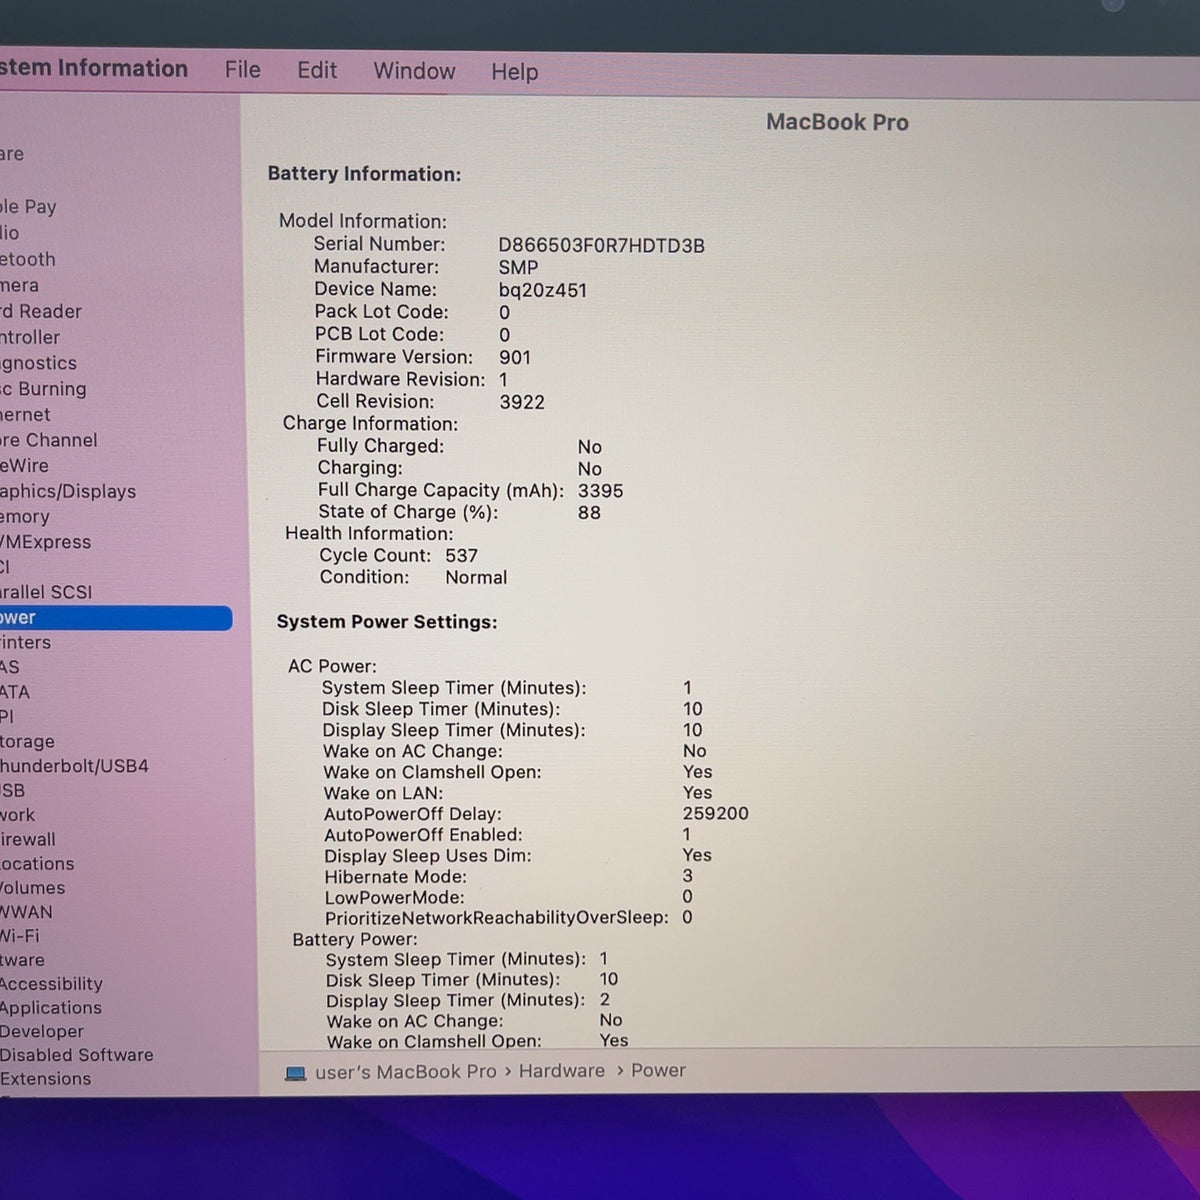Select SATA in the sidebar
Screen dimensions: 1200x1200
(x=15, y=691)
